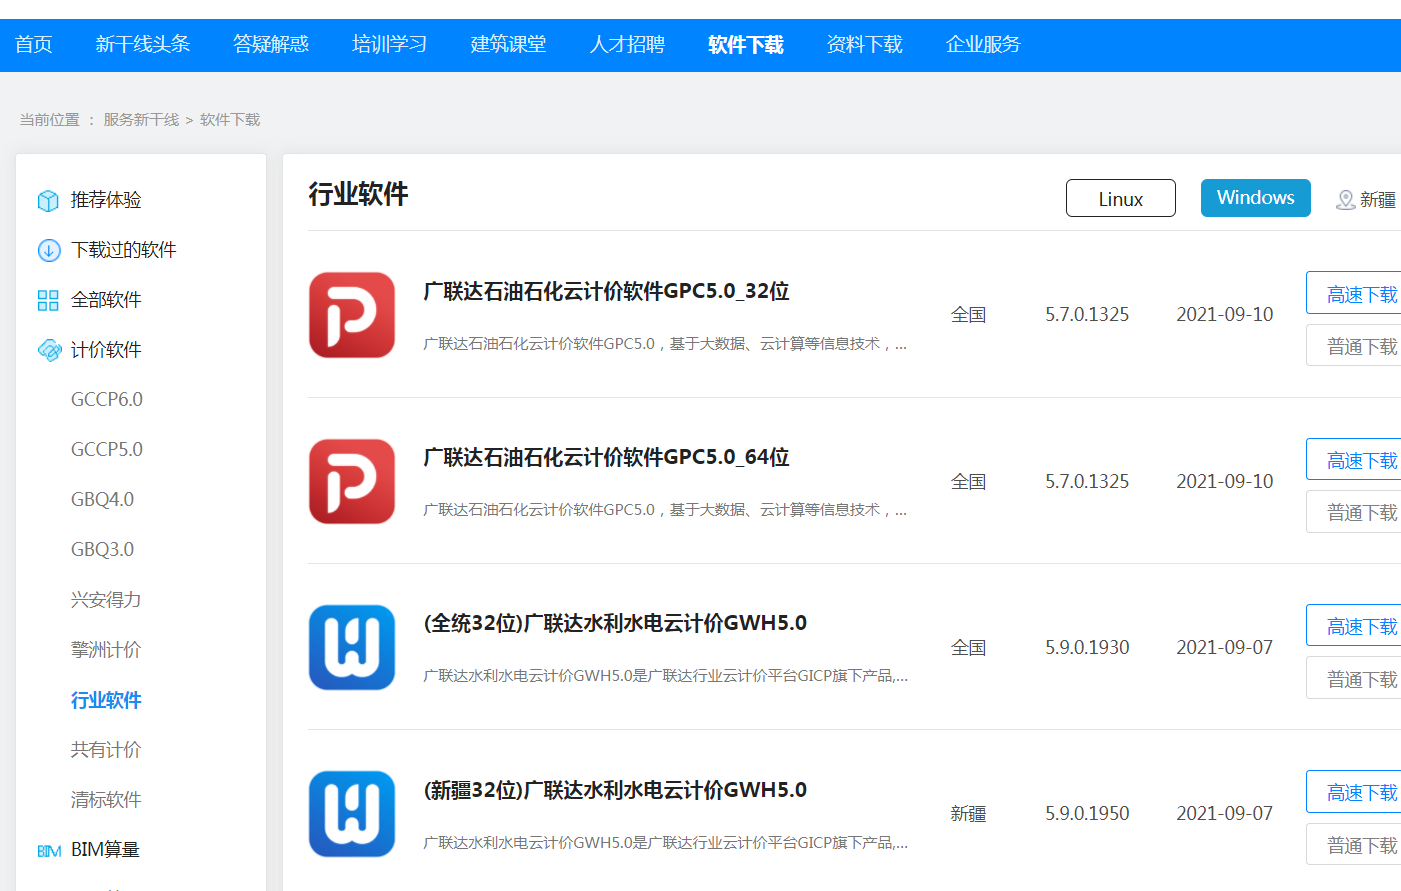Click description under (新疆32位) GWH5.0 title
The height and width of the screenshot is (891, 1401).
point(666,843)
